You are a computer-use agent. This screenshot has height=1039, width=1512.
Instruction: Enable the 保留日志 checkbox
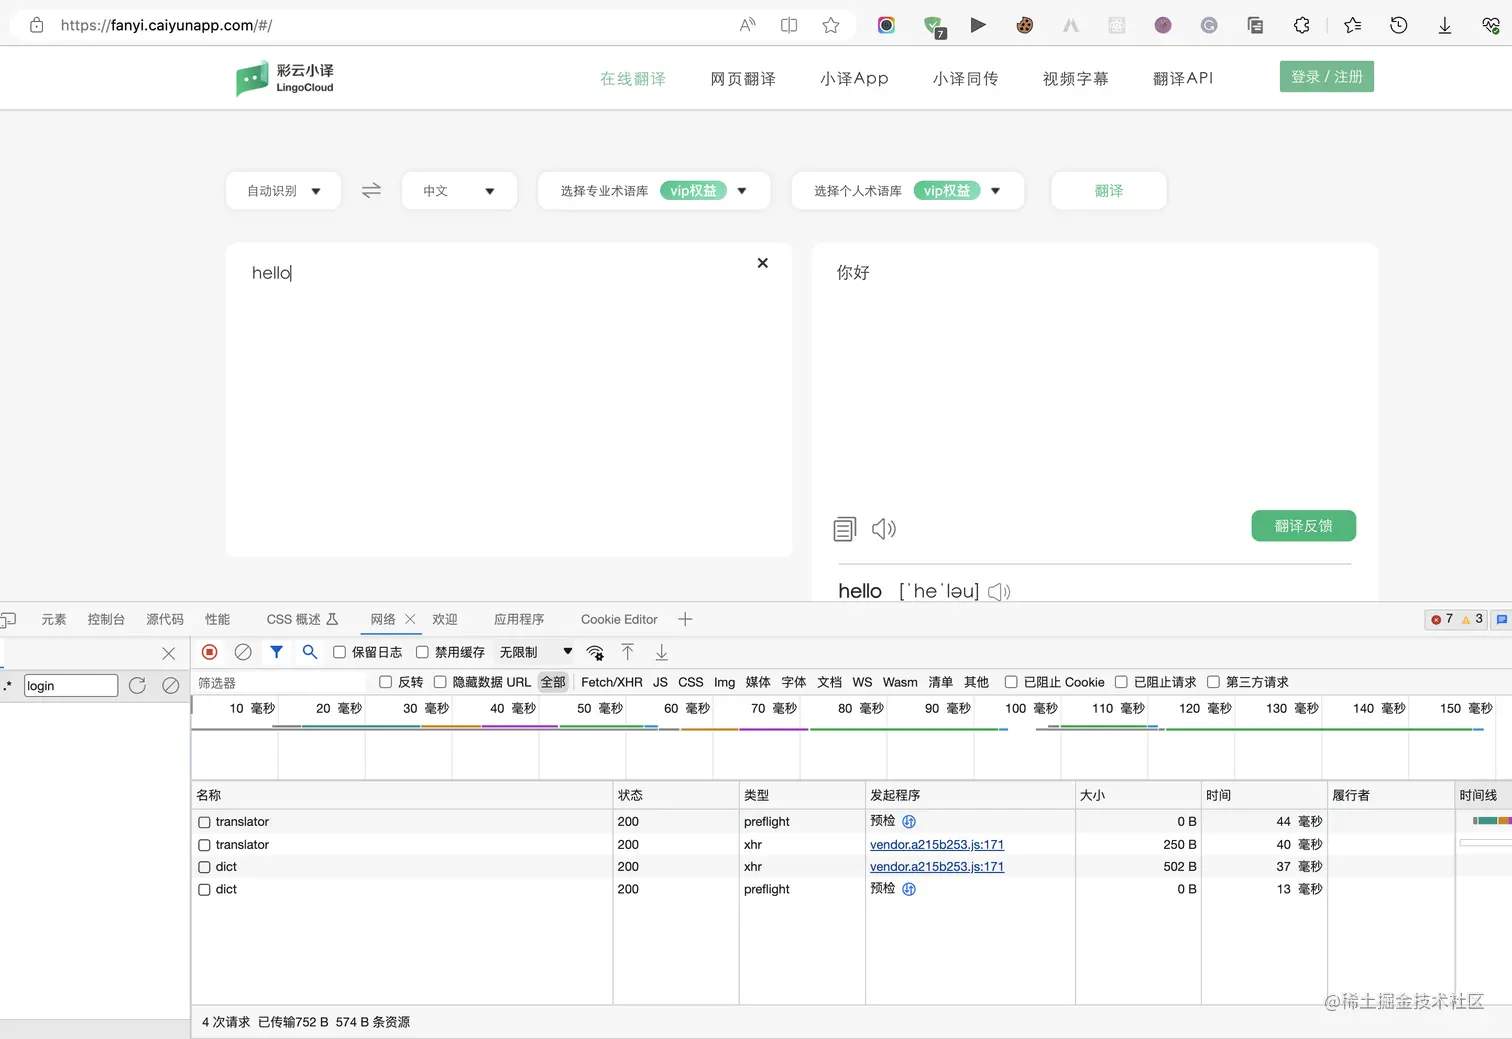pyautogui.click(x=340, y=652)
